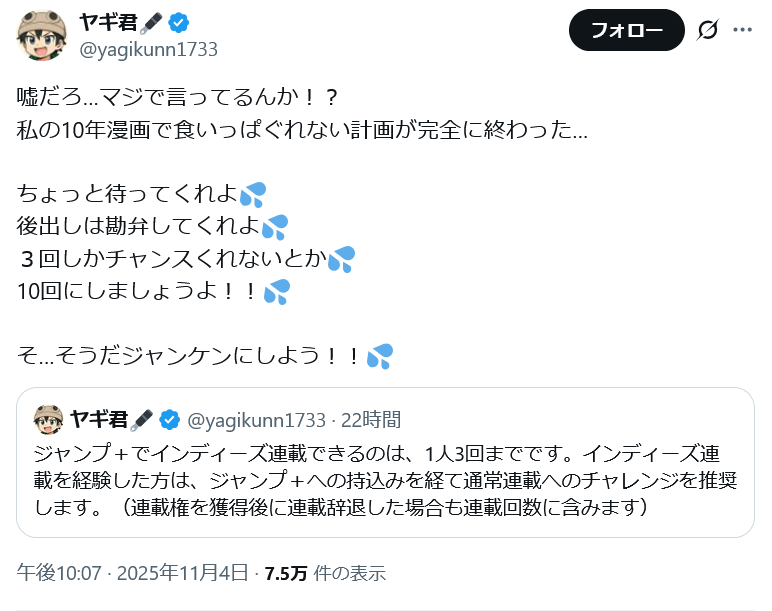Open the three-dot more options menu

(x=742, y=30)
